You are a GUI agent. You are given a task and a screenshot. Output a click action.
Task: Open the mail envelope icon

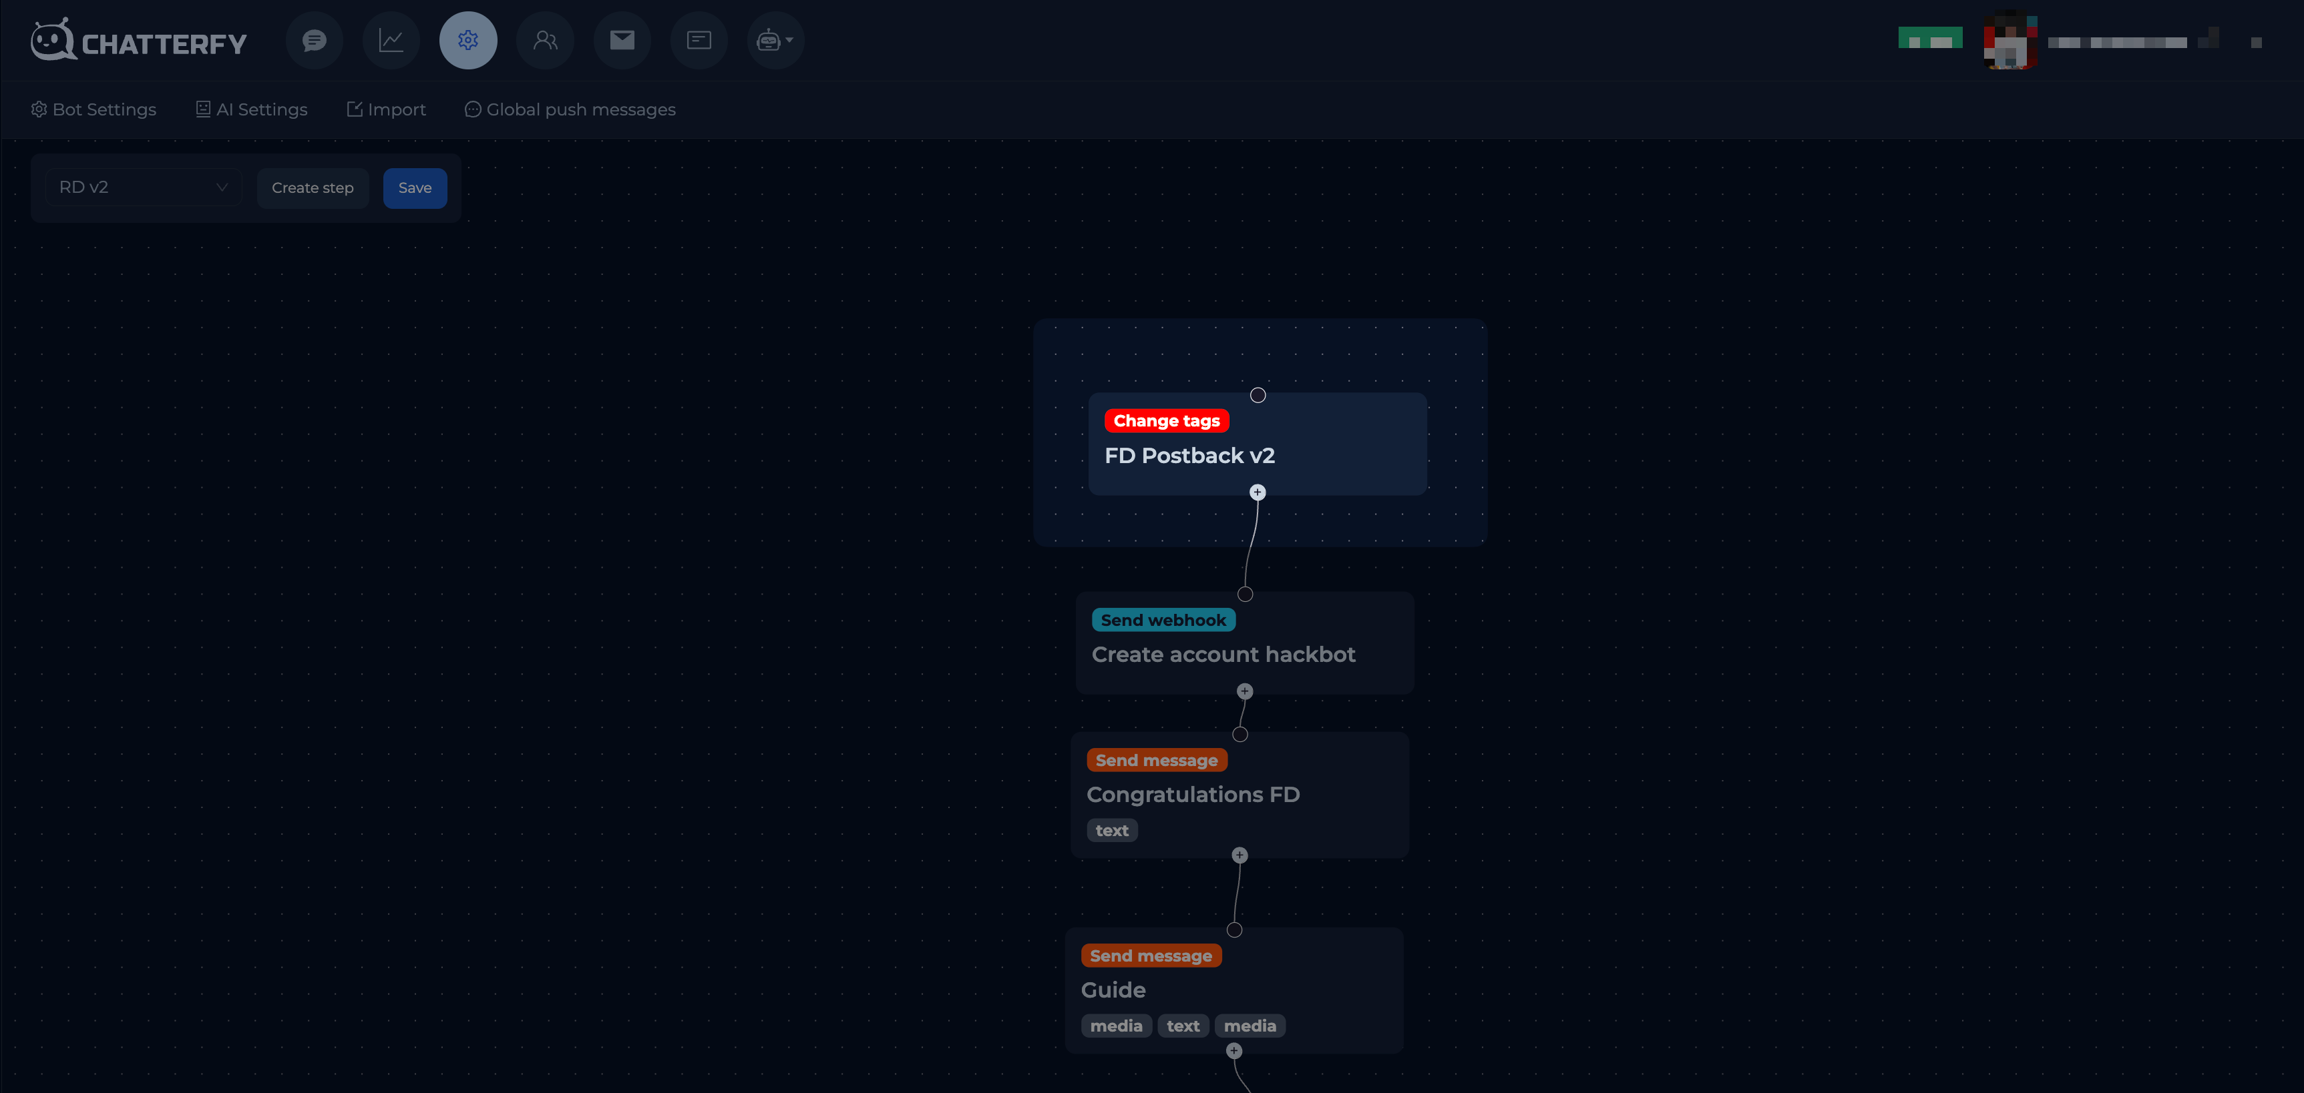point(622,40)
